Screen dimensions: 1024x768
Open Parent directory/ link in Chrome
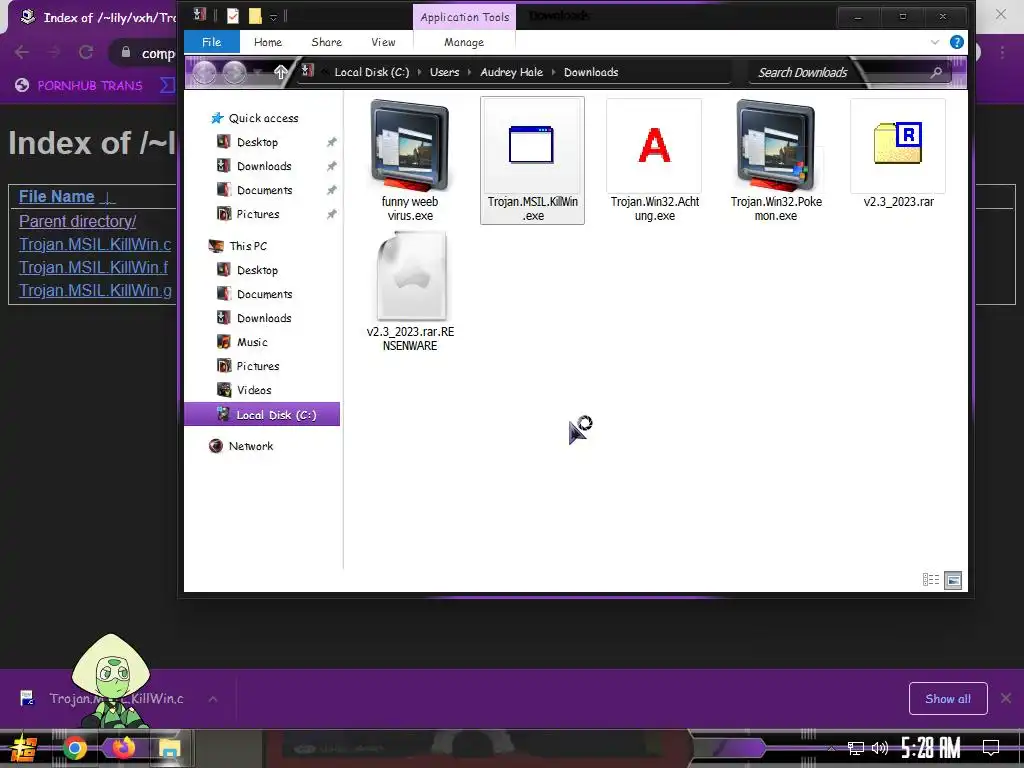[x=77, y=221]
